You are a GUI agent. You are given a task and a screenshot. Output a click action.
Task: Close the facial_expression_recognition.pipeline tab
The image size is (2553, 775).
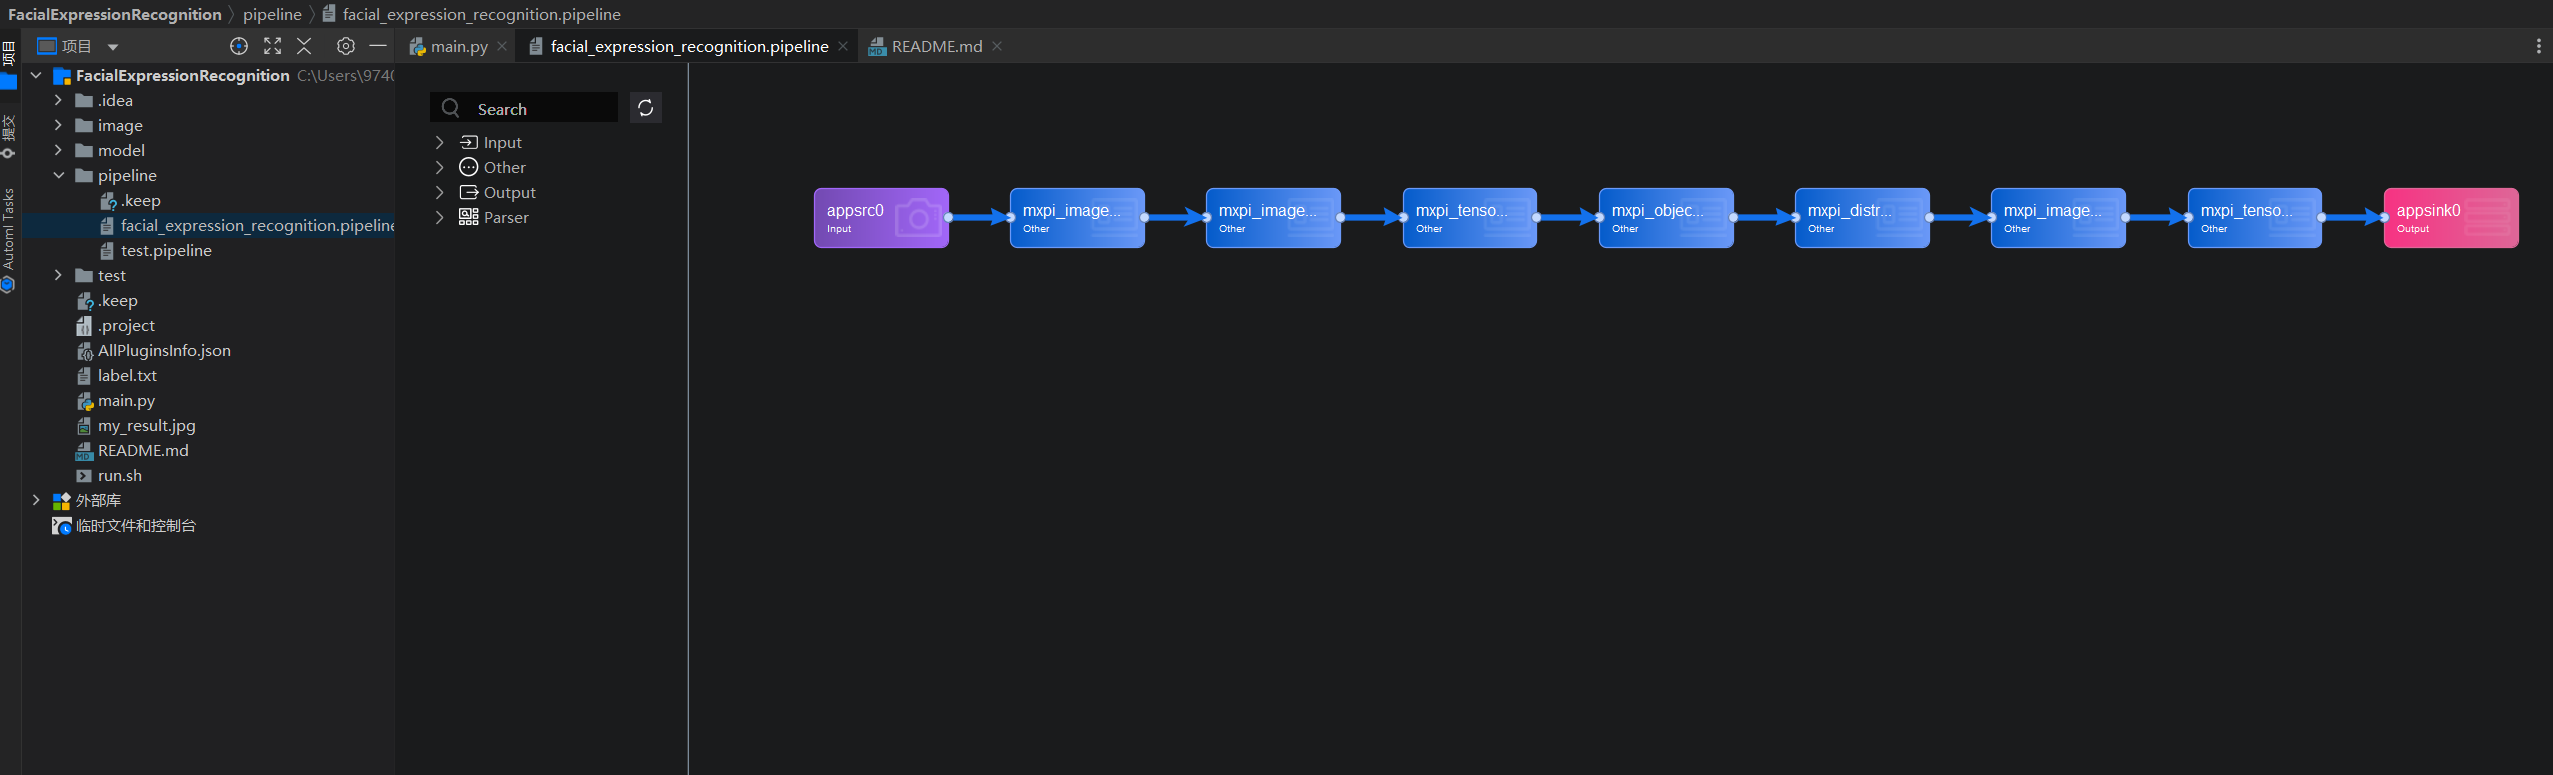(x=843, y=46)
